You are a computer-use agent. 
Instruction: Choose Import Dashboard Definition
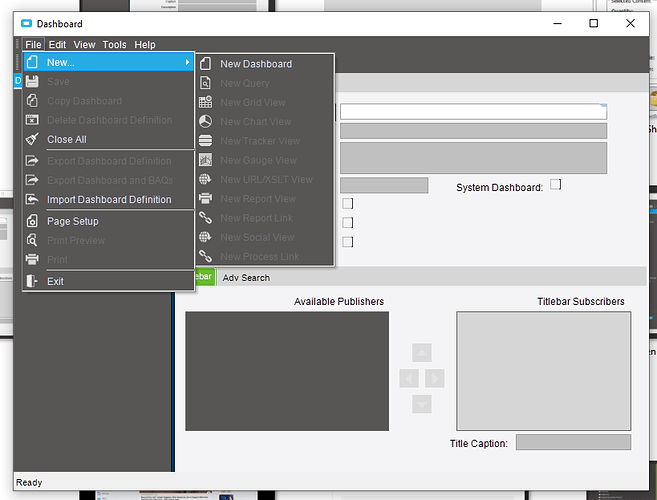[109, 199]
